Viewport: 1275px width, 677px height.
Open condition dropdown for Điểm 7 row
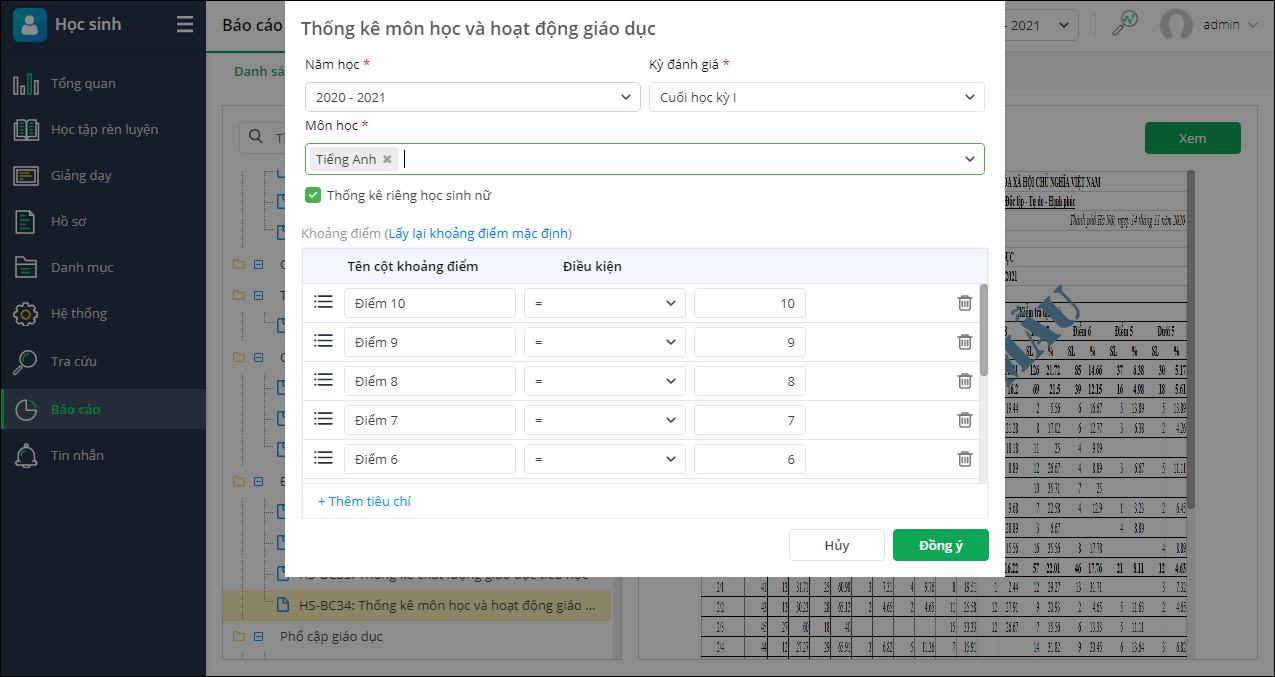[x=604, y=420]
